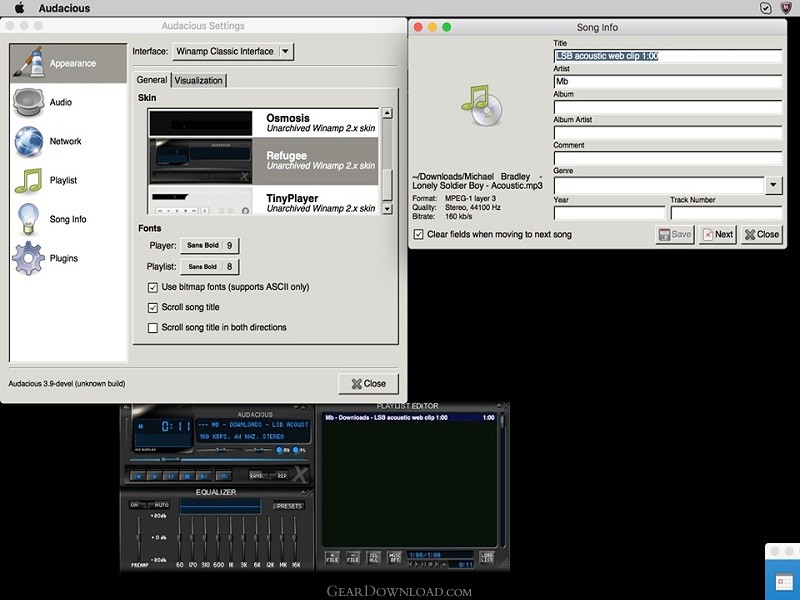This screenshot has width=800, height=600.
Task: Click the player volume slider
Action: click(220, 450)
